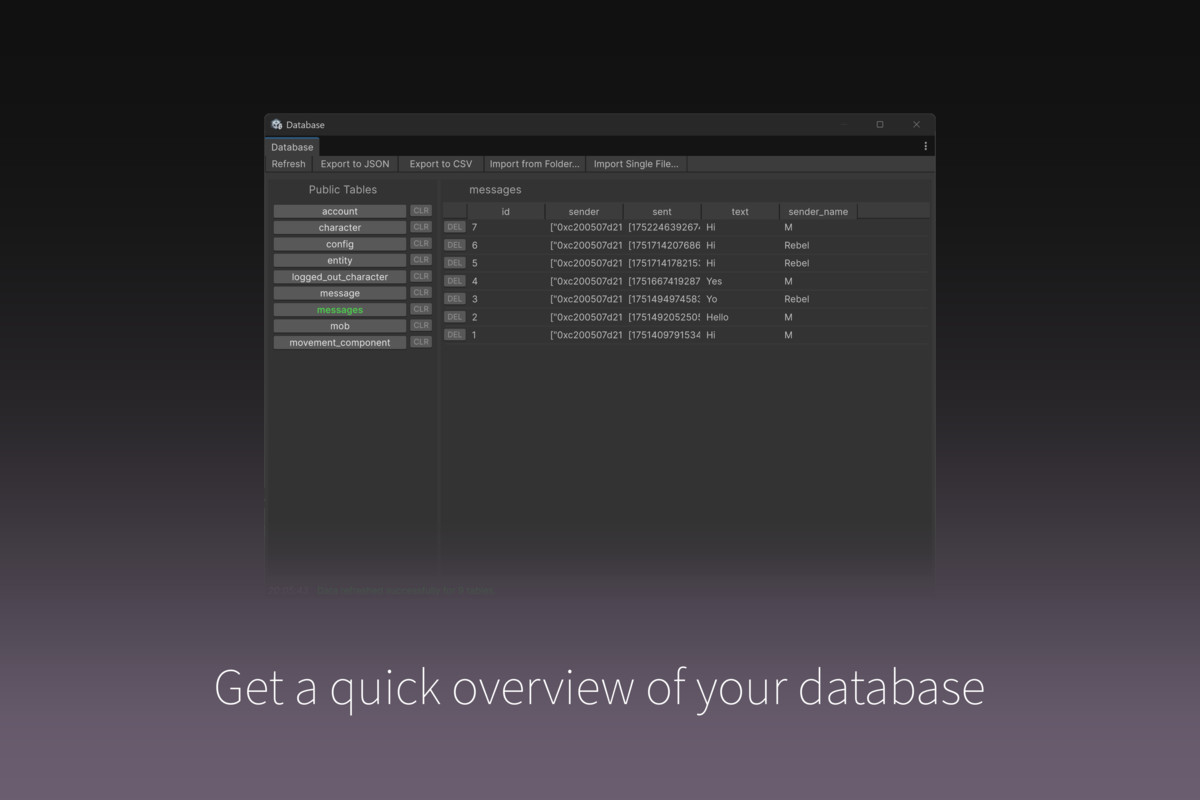The width and height of the screenshot is (1200, 800).
Task: Click the DEL icon for row id 1
Action: 454,335
